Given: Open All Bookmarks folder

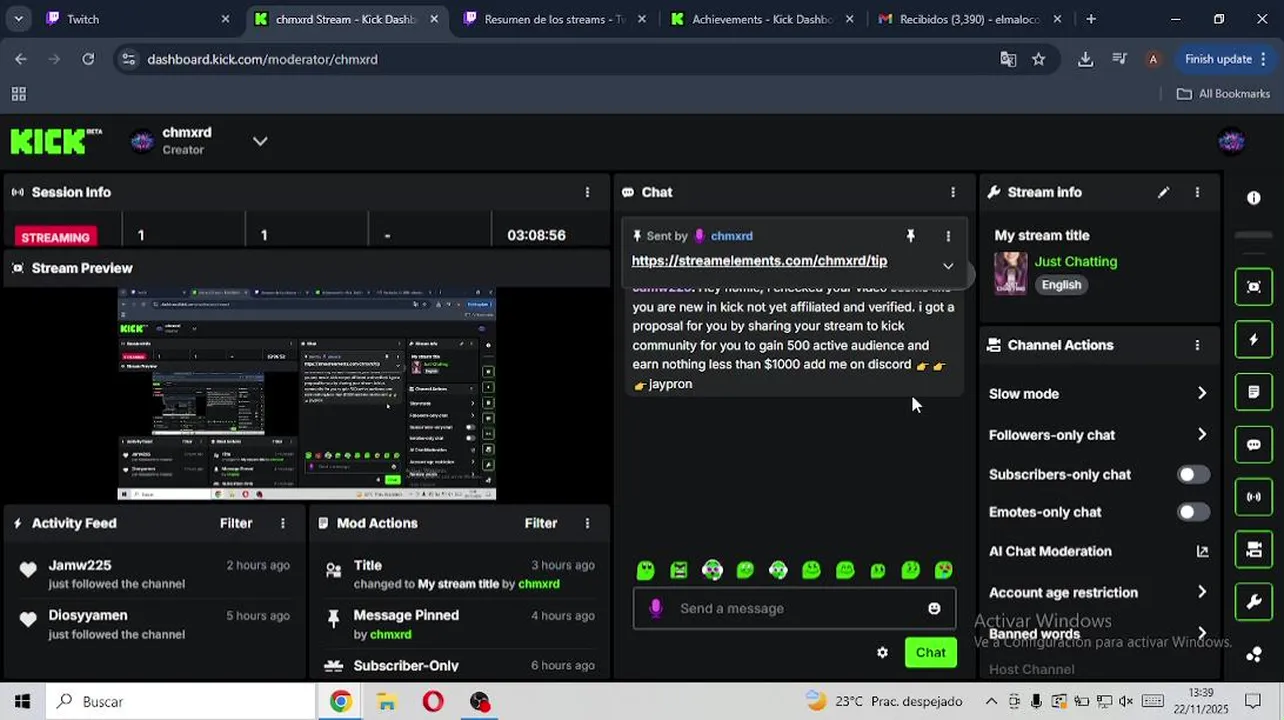Looking at the screenshot, I should point(1223,94).
